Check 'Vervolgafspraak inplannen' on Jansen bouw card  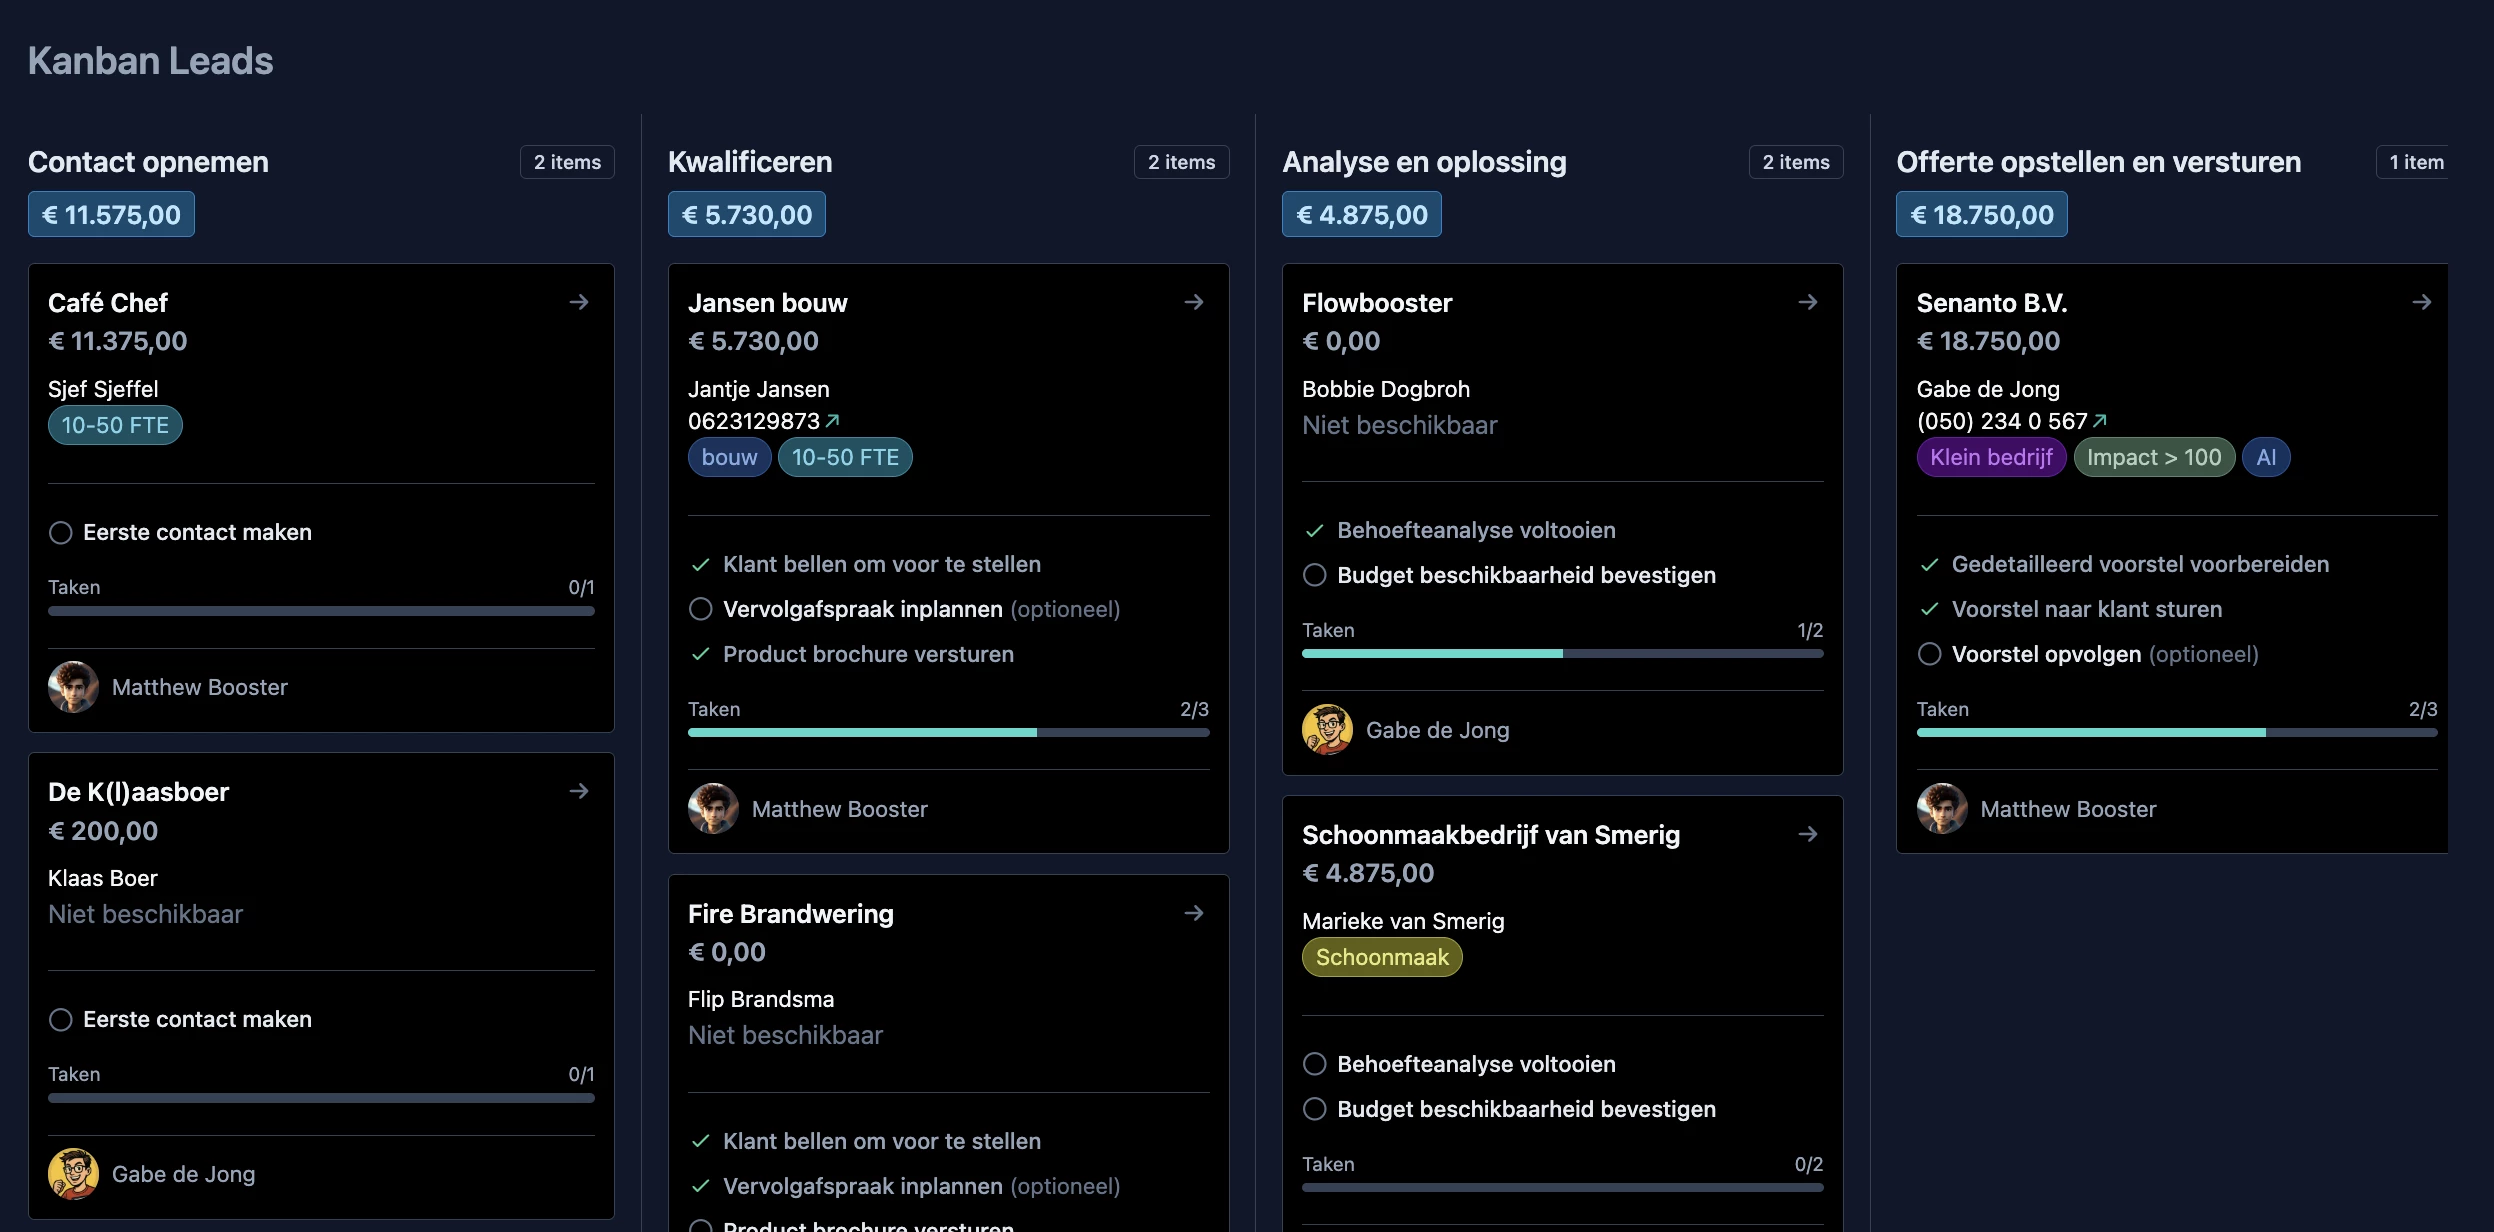(701, 609)
